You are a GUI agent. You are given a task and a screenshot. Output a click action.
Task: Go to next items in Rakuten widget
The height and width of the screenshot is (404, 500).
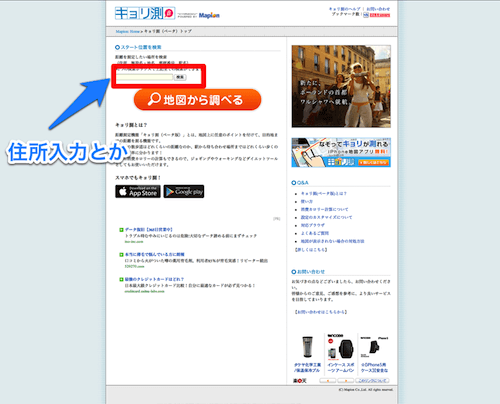coord(345,380)
